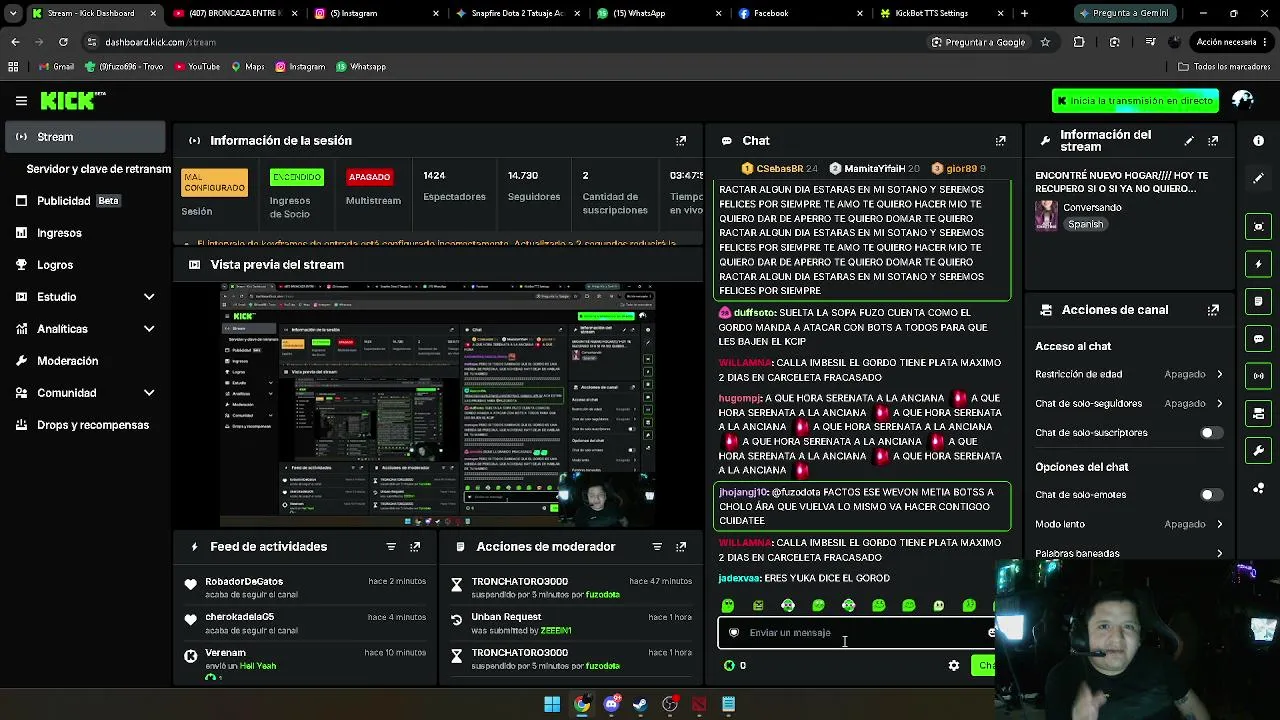
Task: Pop out the Acciones de moderador panel
Action: [681, 547]
